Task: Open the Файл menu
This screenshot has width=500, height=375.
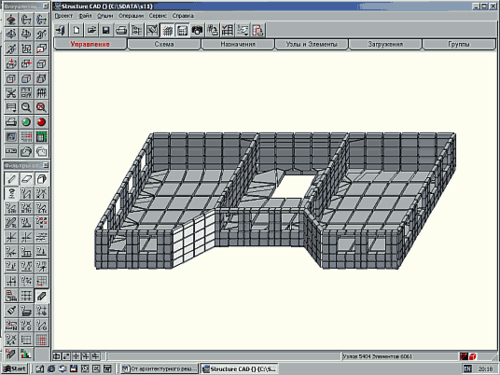Action: [85, 16]
